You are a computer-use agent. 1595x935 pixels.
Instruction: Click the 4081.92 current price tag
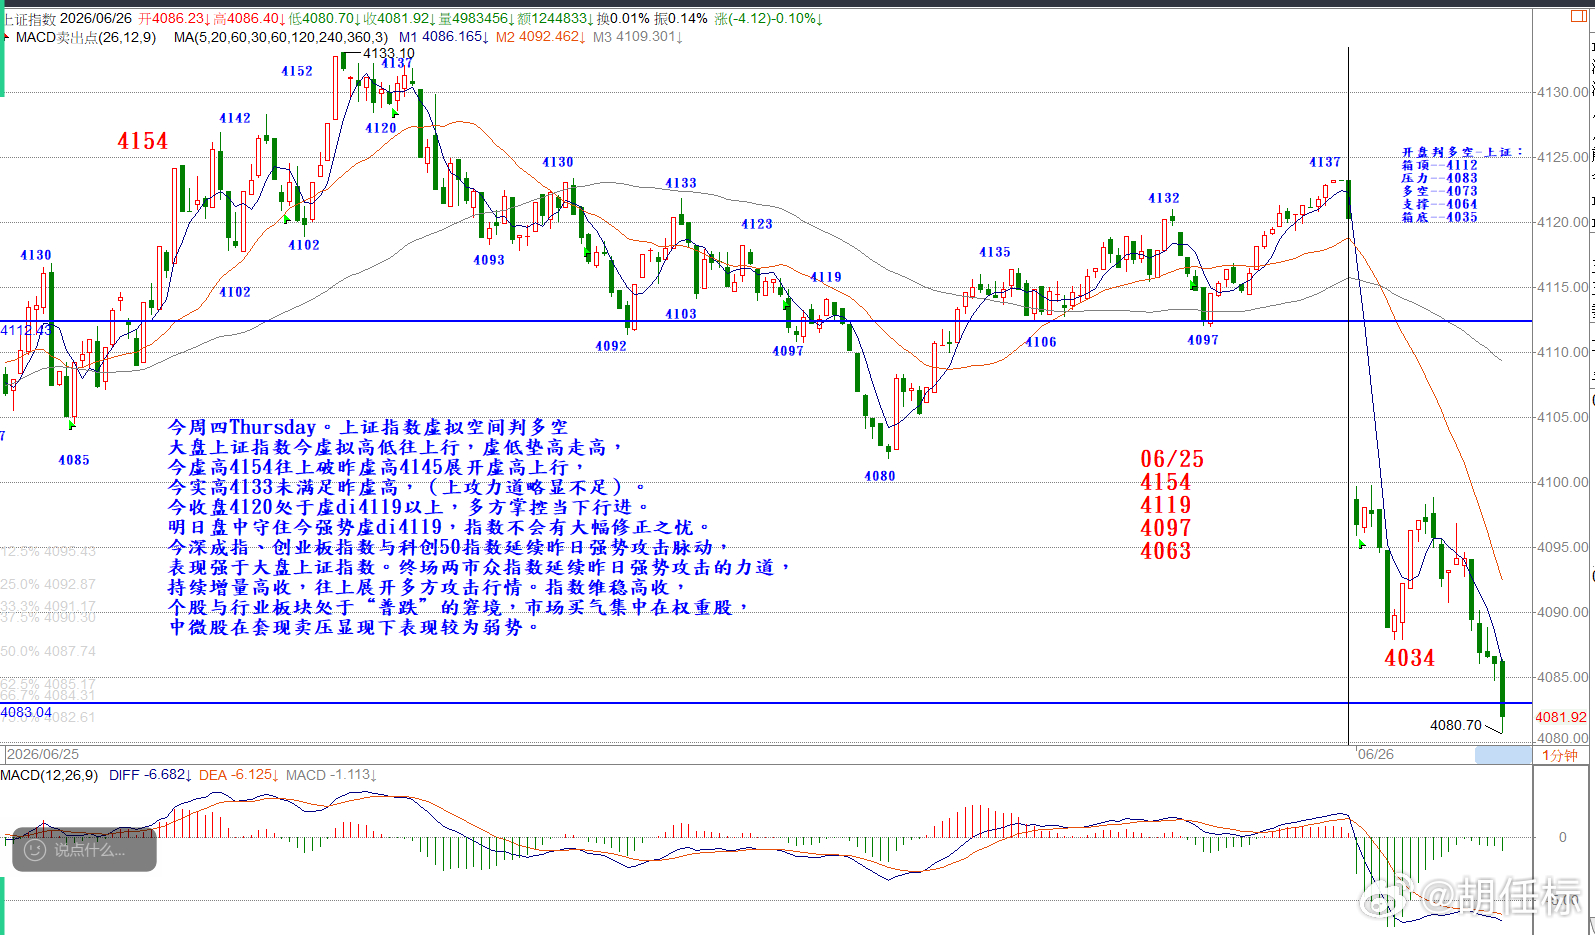(1561, 717)
